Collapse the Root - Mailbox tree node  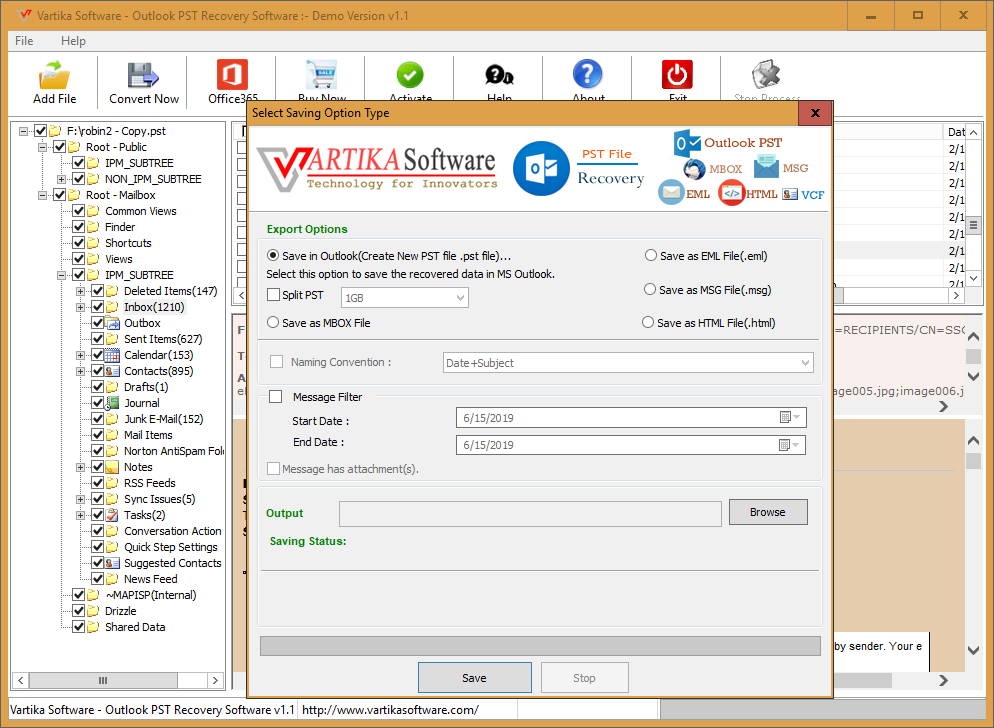(x=42, y=195)
